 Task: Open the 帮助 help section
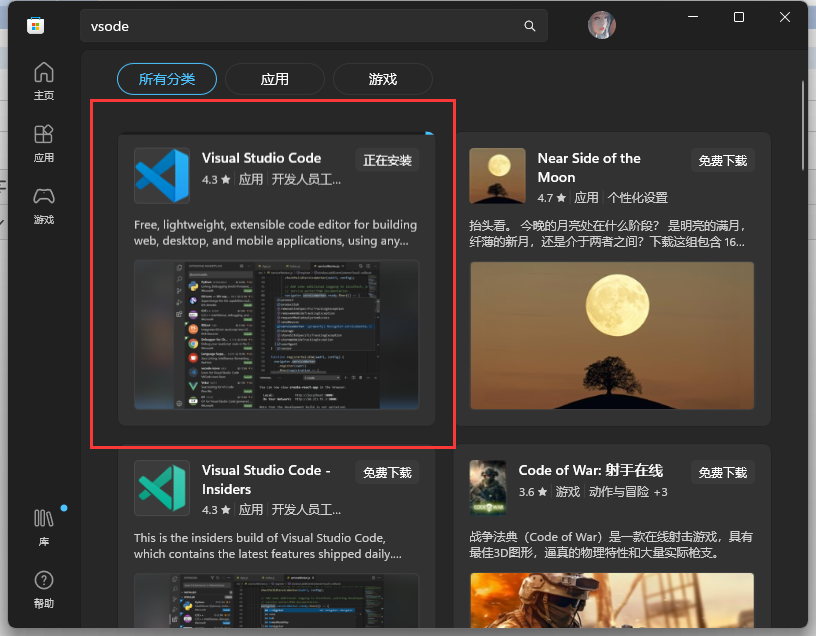(44, 590)
